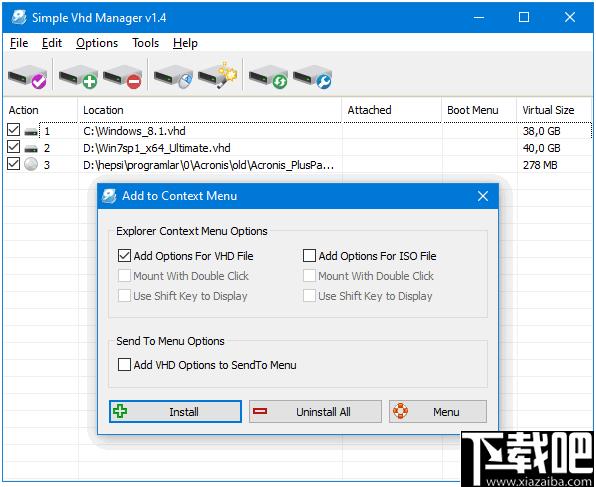Uncheck the row 2 Win7sp1_x64_Ultimate.vhd checkbox
Viewport: 596px width, 487px height.
tap(13, 146)
